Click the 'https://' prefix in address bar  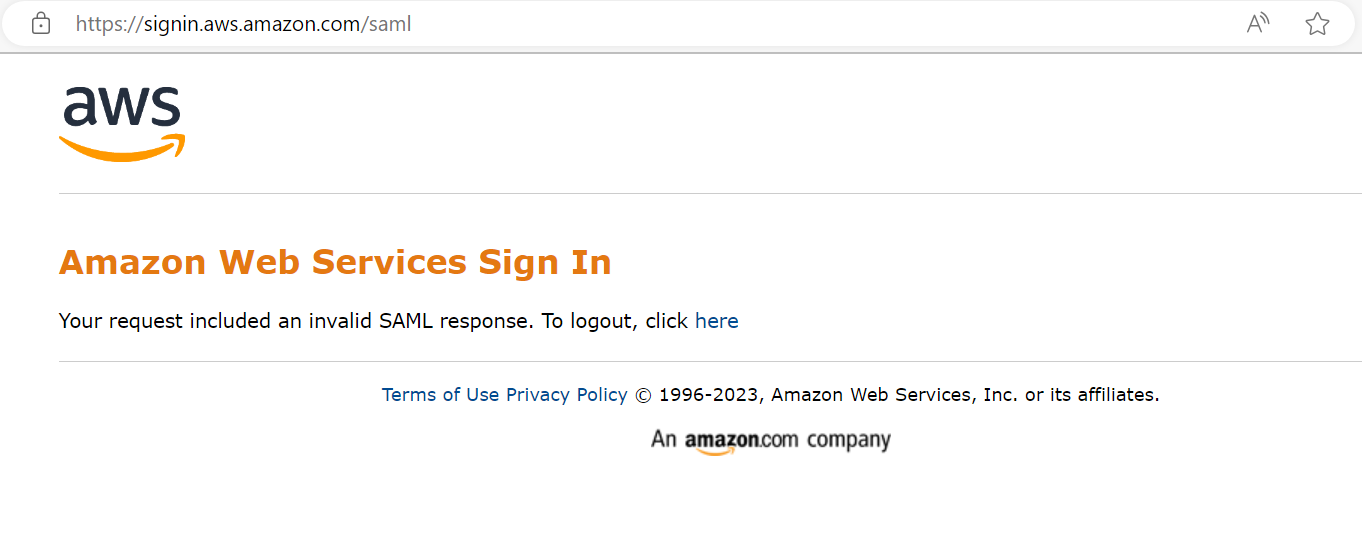pos(109,24)
